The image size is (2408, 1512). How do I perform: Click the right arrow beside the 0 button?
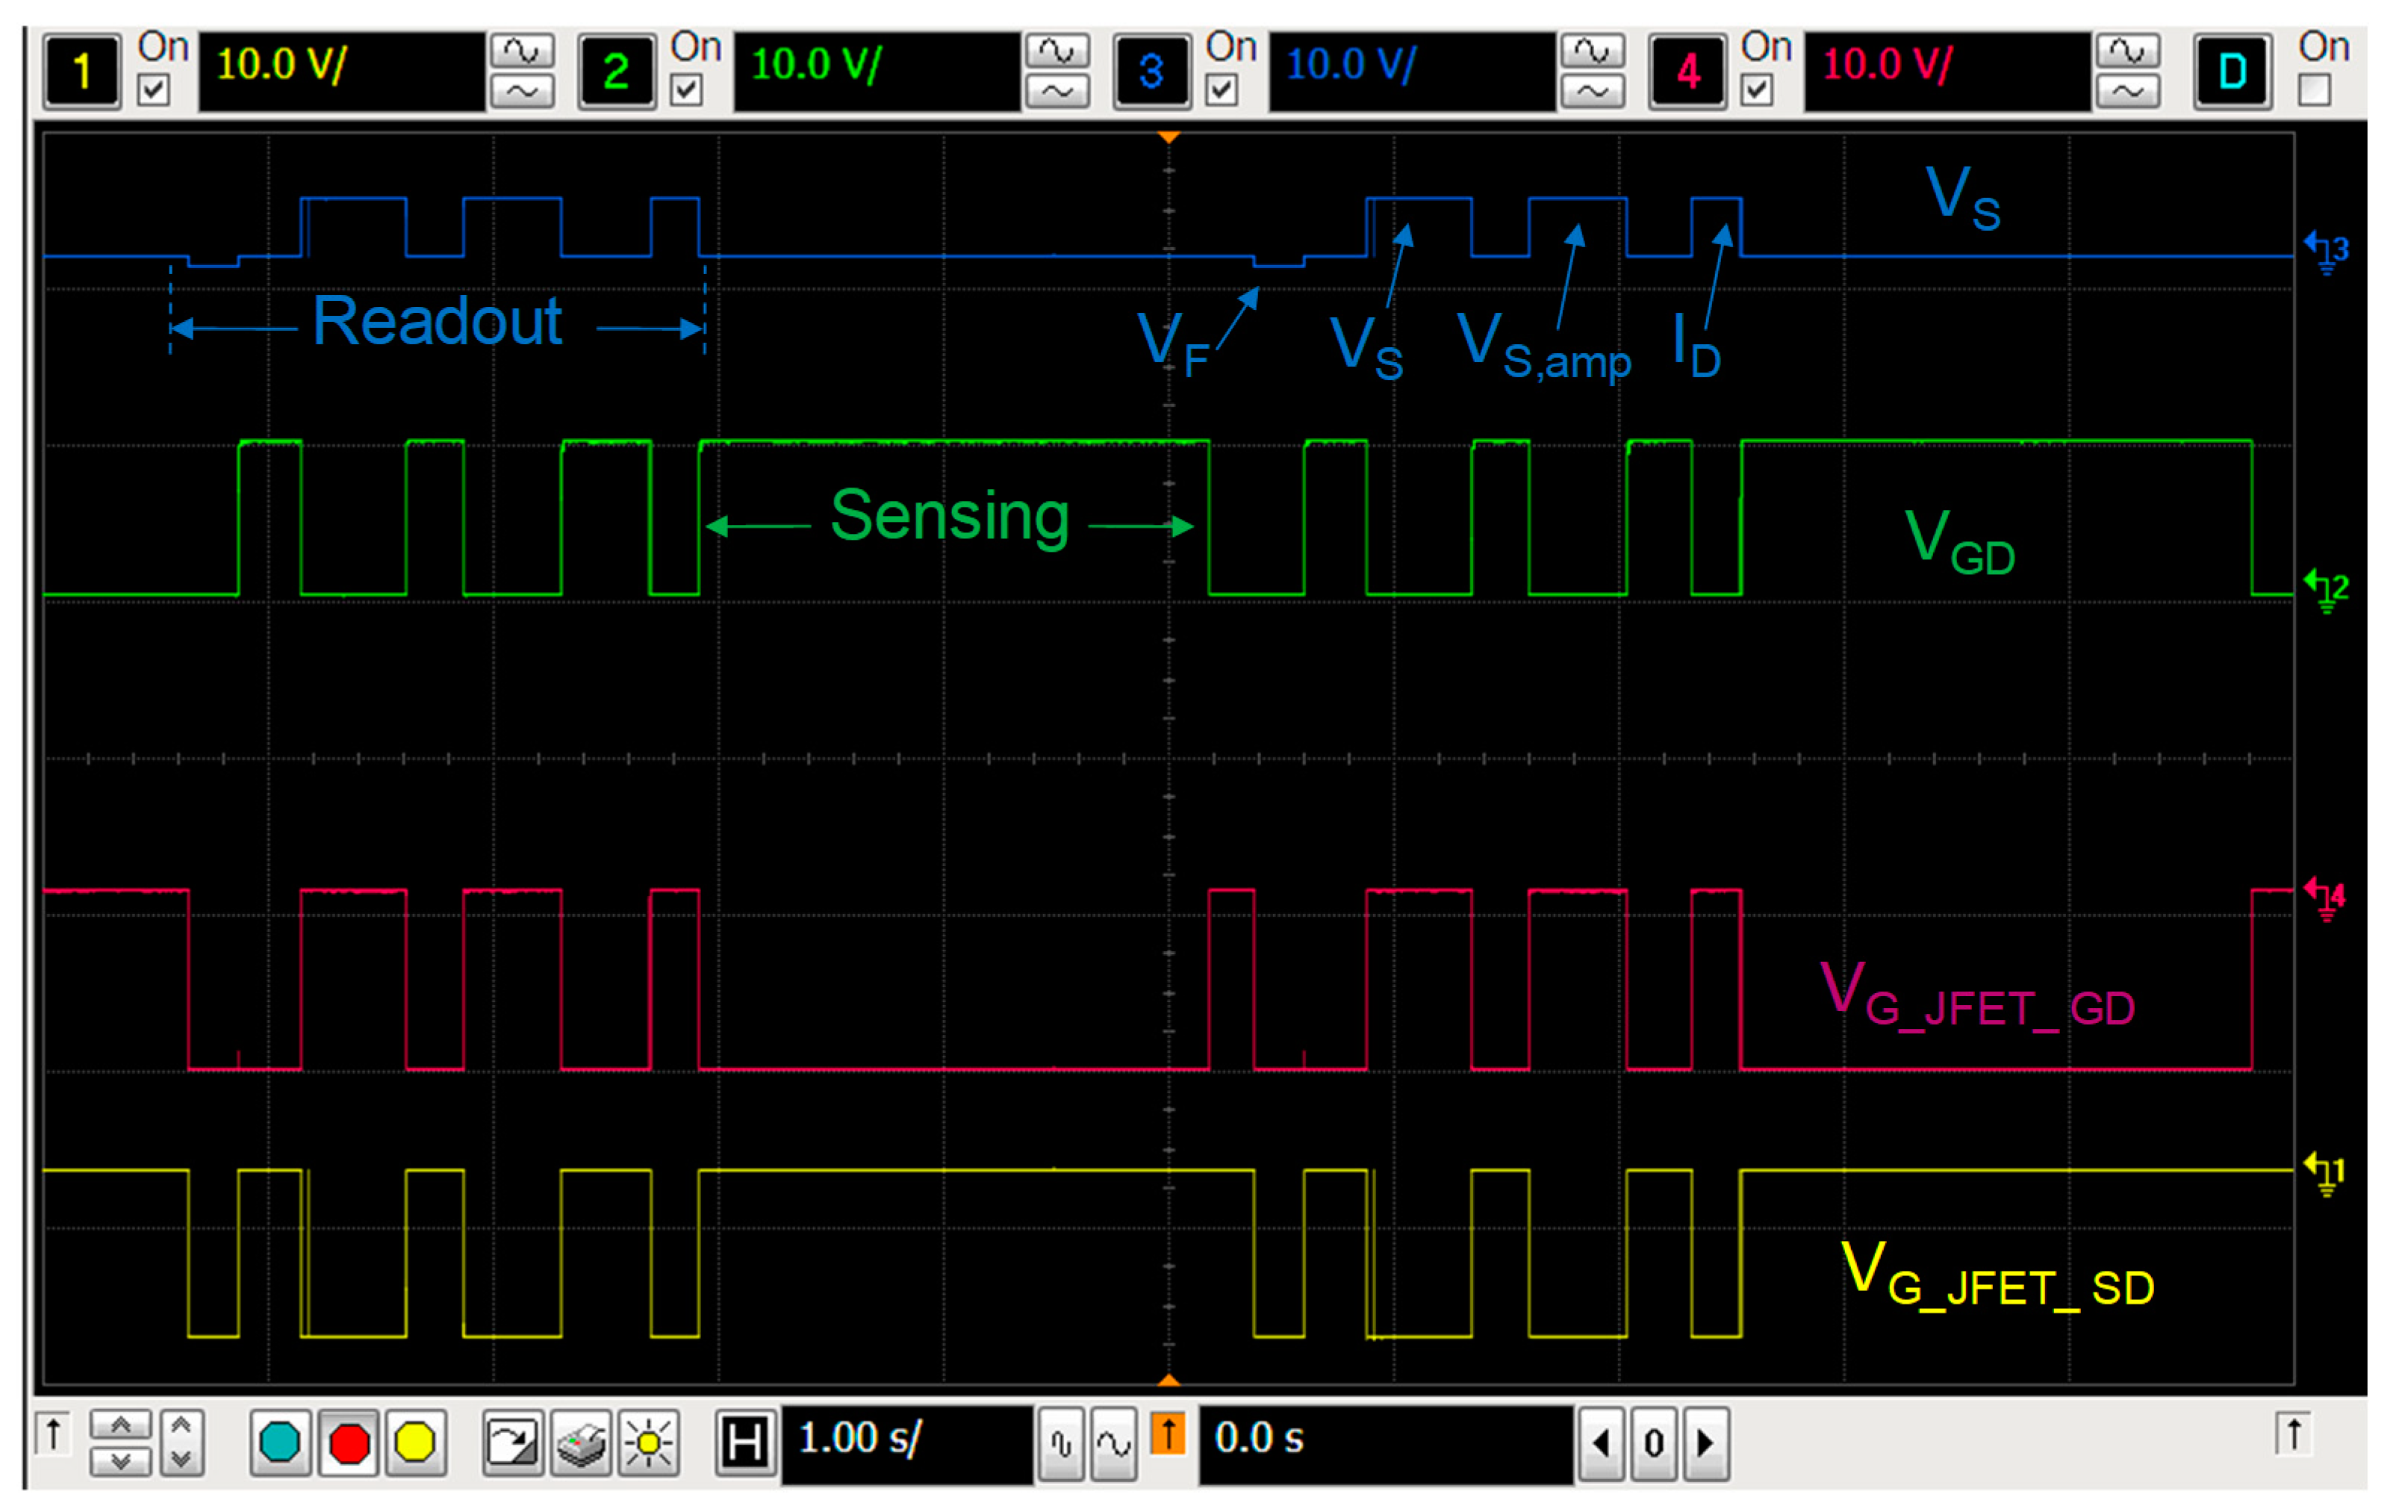tap(1705, 1440)
